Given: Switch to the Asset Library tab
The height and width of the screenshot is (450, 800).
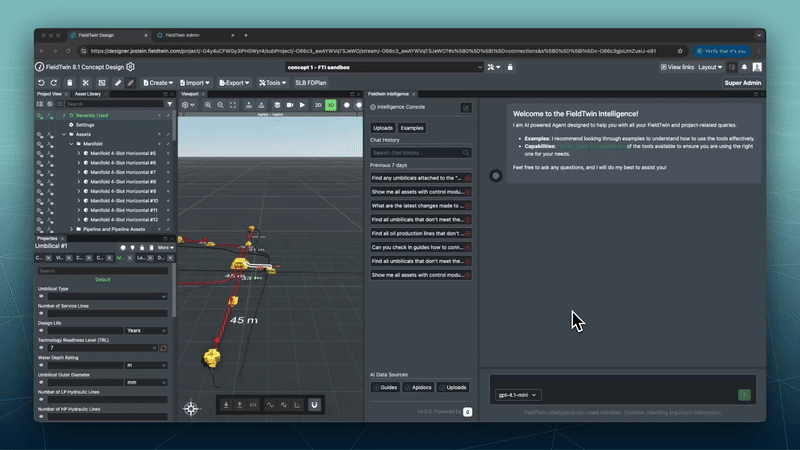Looking at the screenshot, I should 88,94.
